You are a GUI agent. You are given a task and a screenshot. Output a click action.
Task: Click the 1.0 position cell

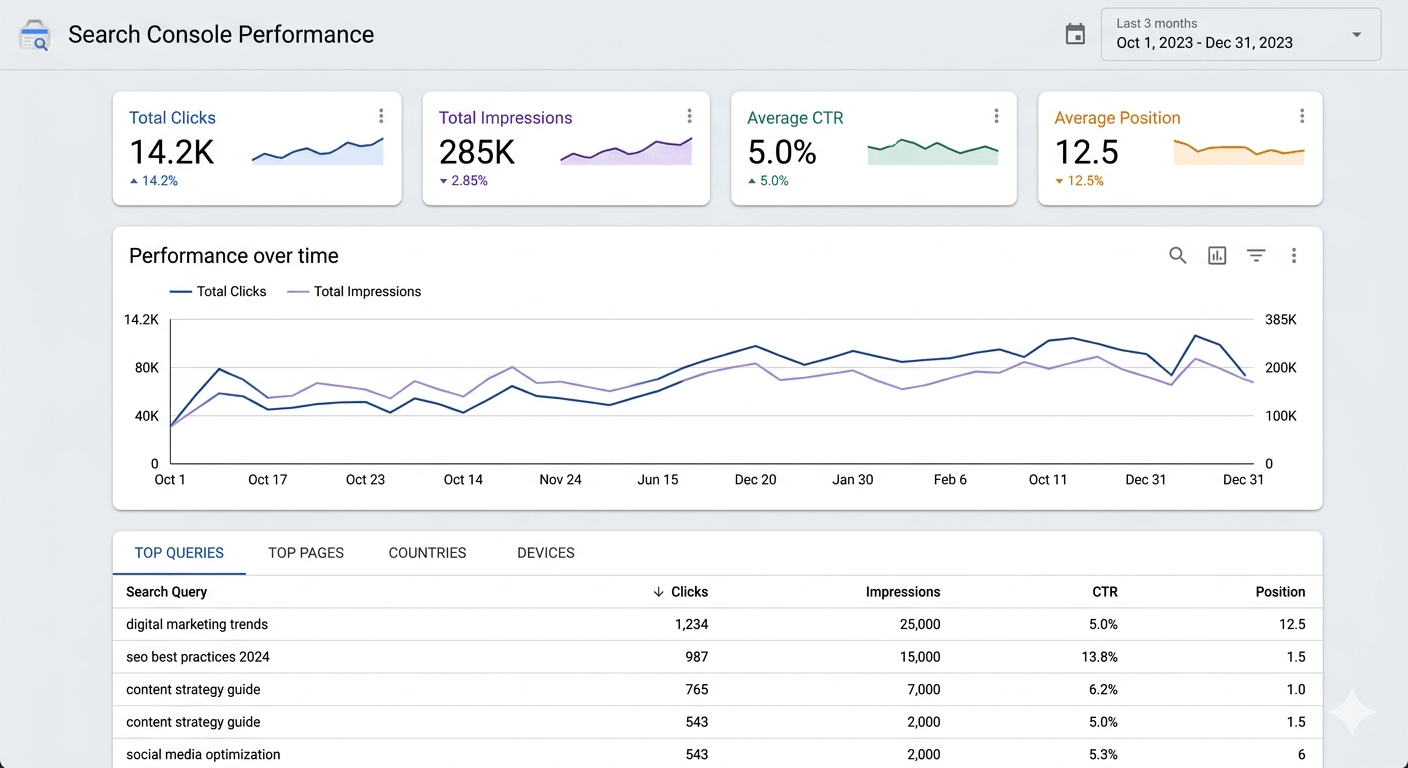pos(1296,689)
